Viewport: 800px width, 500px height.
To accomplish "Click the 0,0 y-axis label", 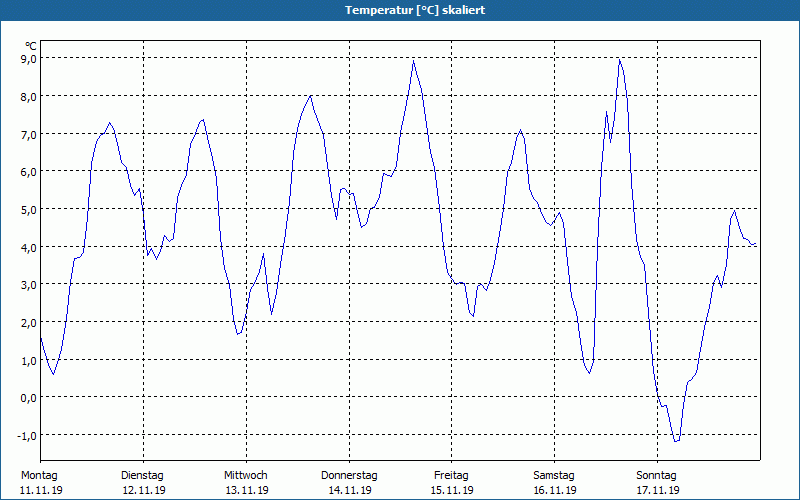I will tap(29, 397).
